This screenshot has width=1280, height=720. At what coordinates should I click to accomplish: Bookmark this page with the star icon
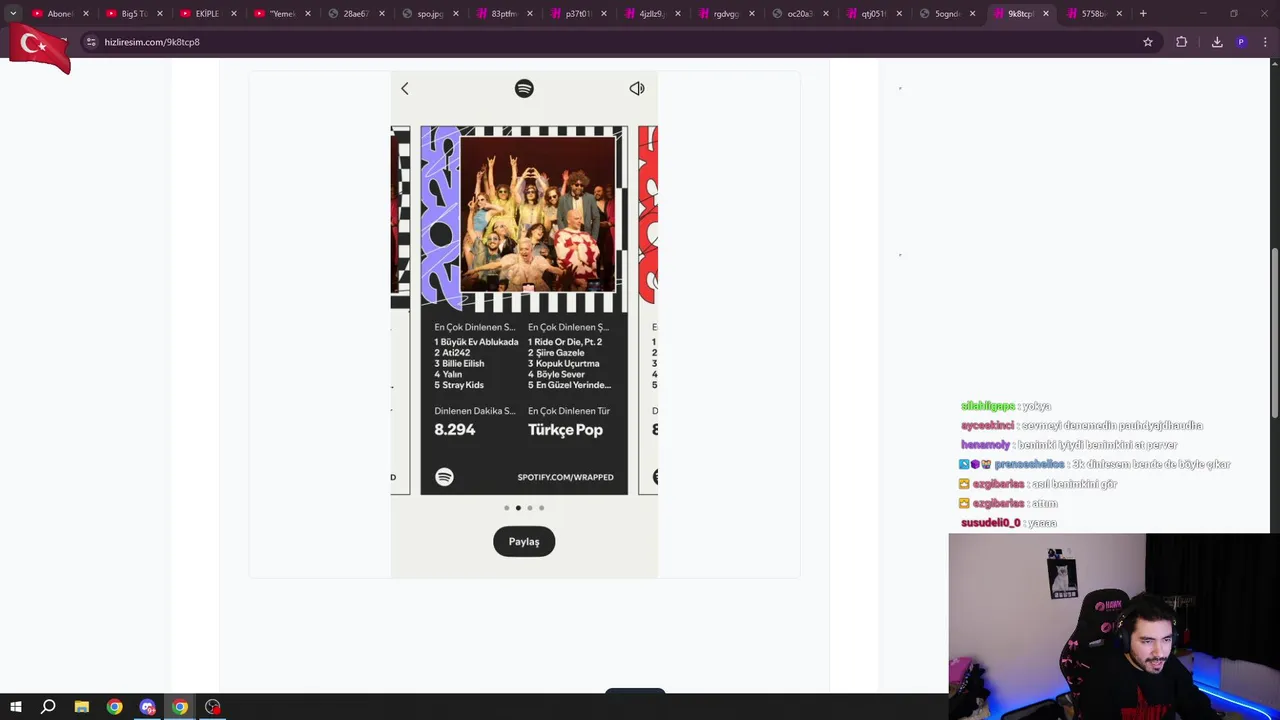point(1148,42)
